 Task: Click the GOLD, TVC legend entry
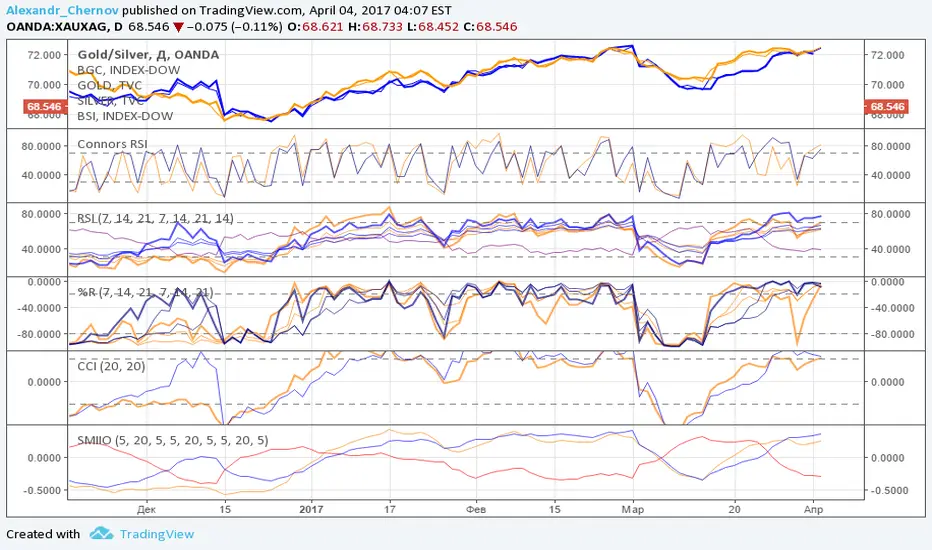point(109,86)
